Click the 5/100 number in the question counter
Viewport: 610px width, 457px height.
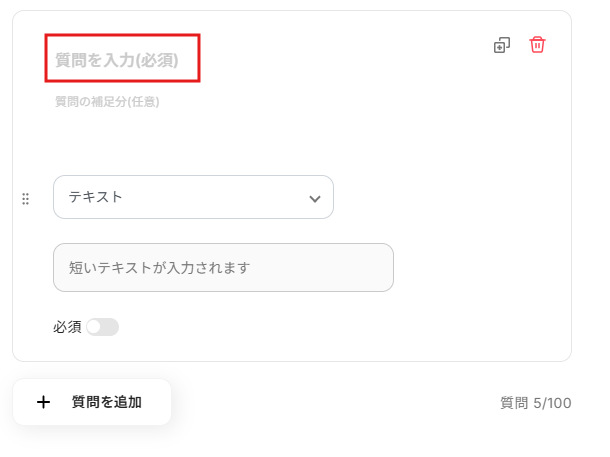pos(551,403)
